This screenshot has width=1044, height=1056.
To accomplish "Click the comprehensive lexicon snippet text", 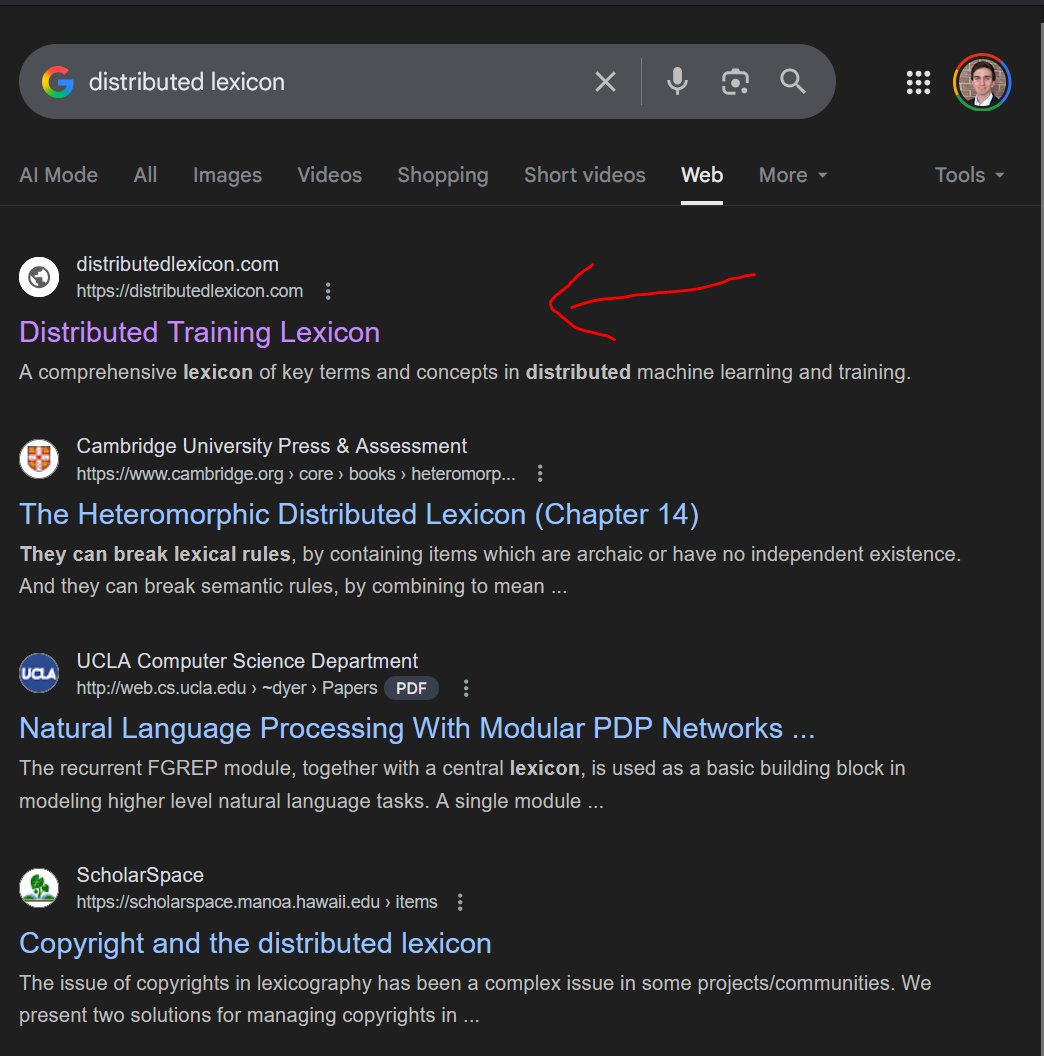I will (465, 372).
